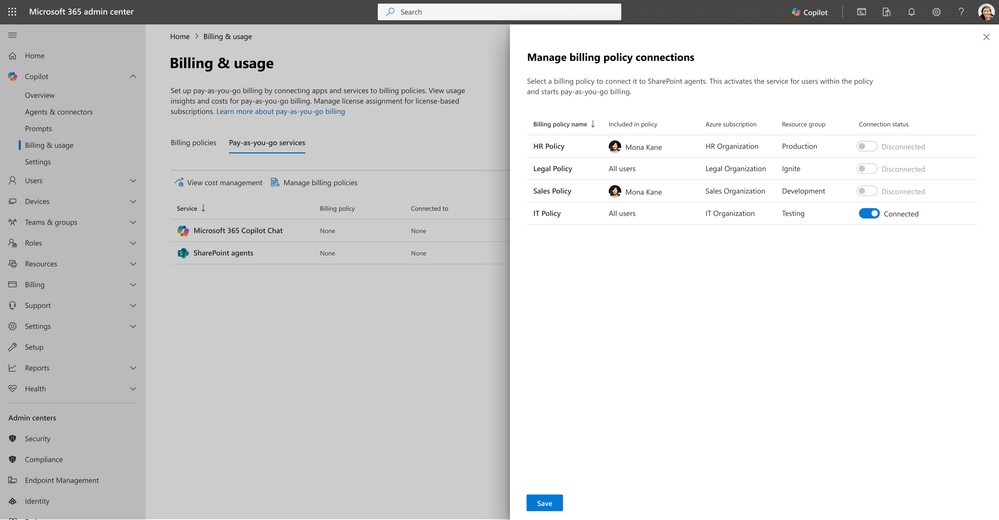The image size is (999, 520).
Task: Click in the Search box
Action: click(x=499, y=12)
